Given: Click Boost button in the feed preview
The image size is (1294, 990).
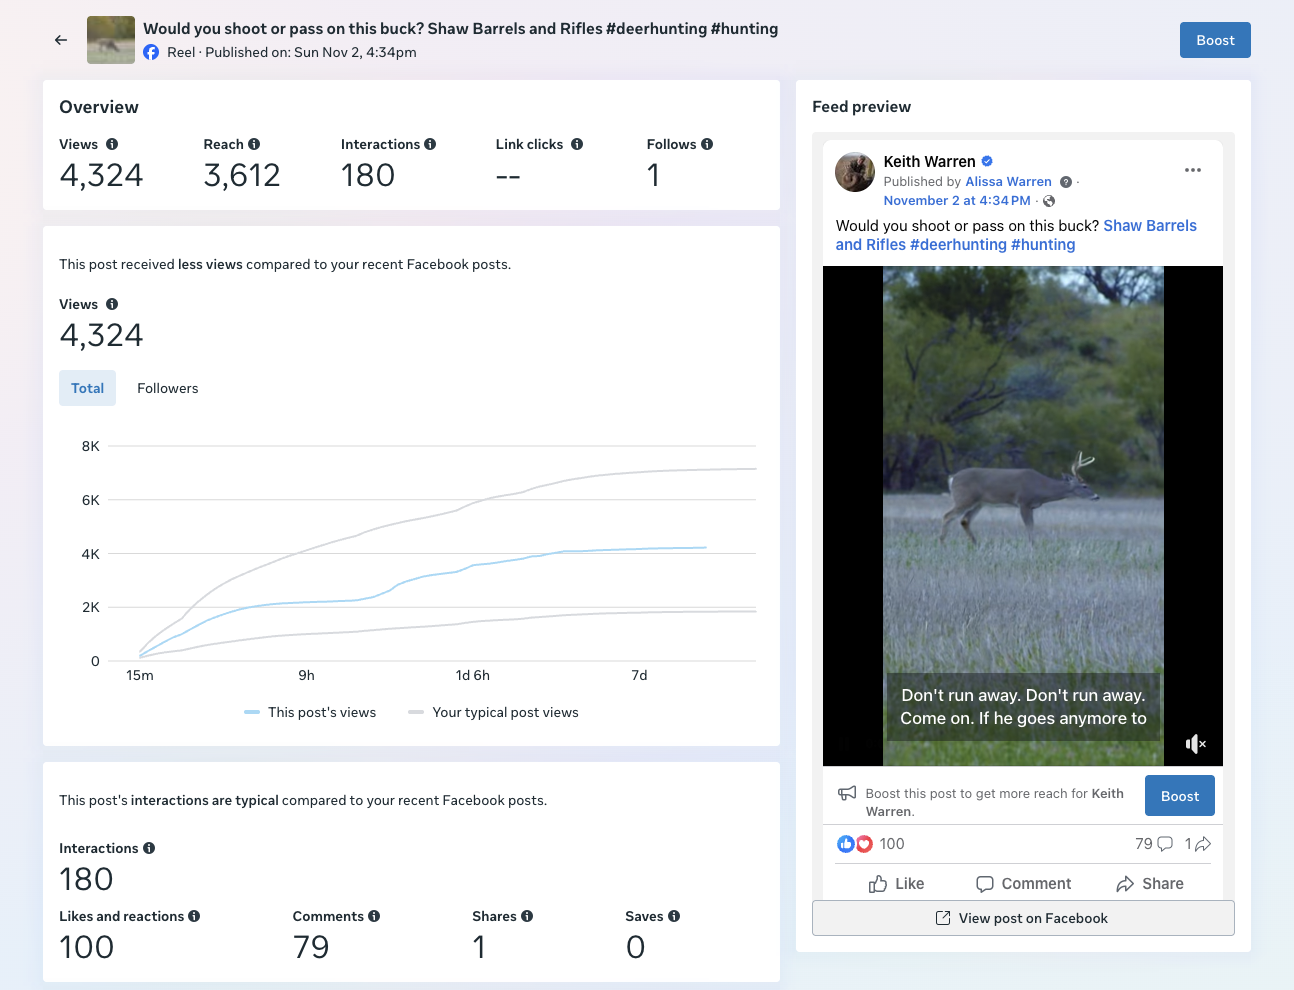Looking at the screenshot, I should [x=1180, y=796].
